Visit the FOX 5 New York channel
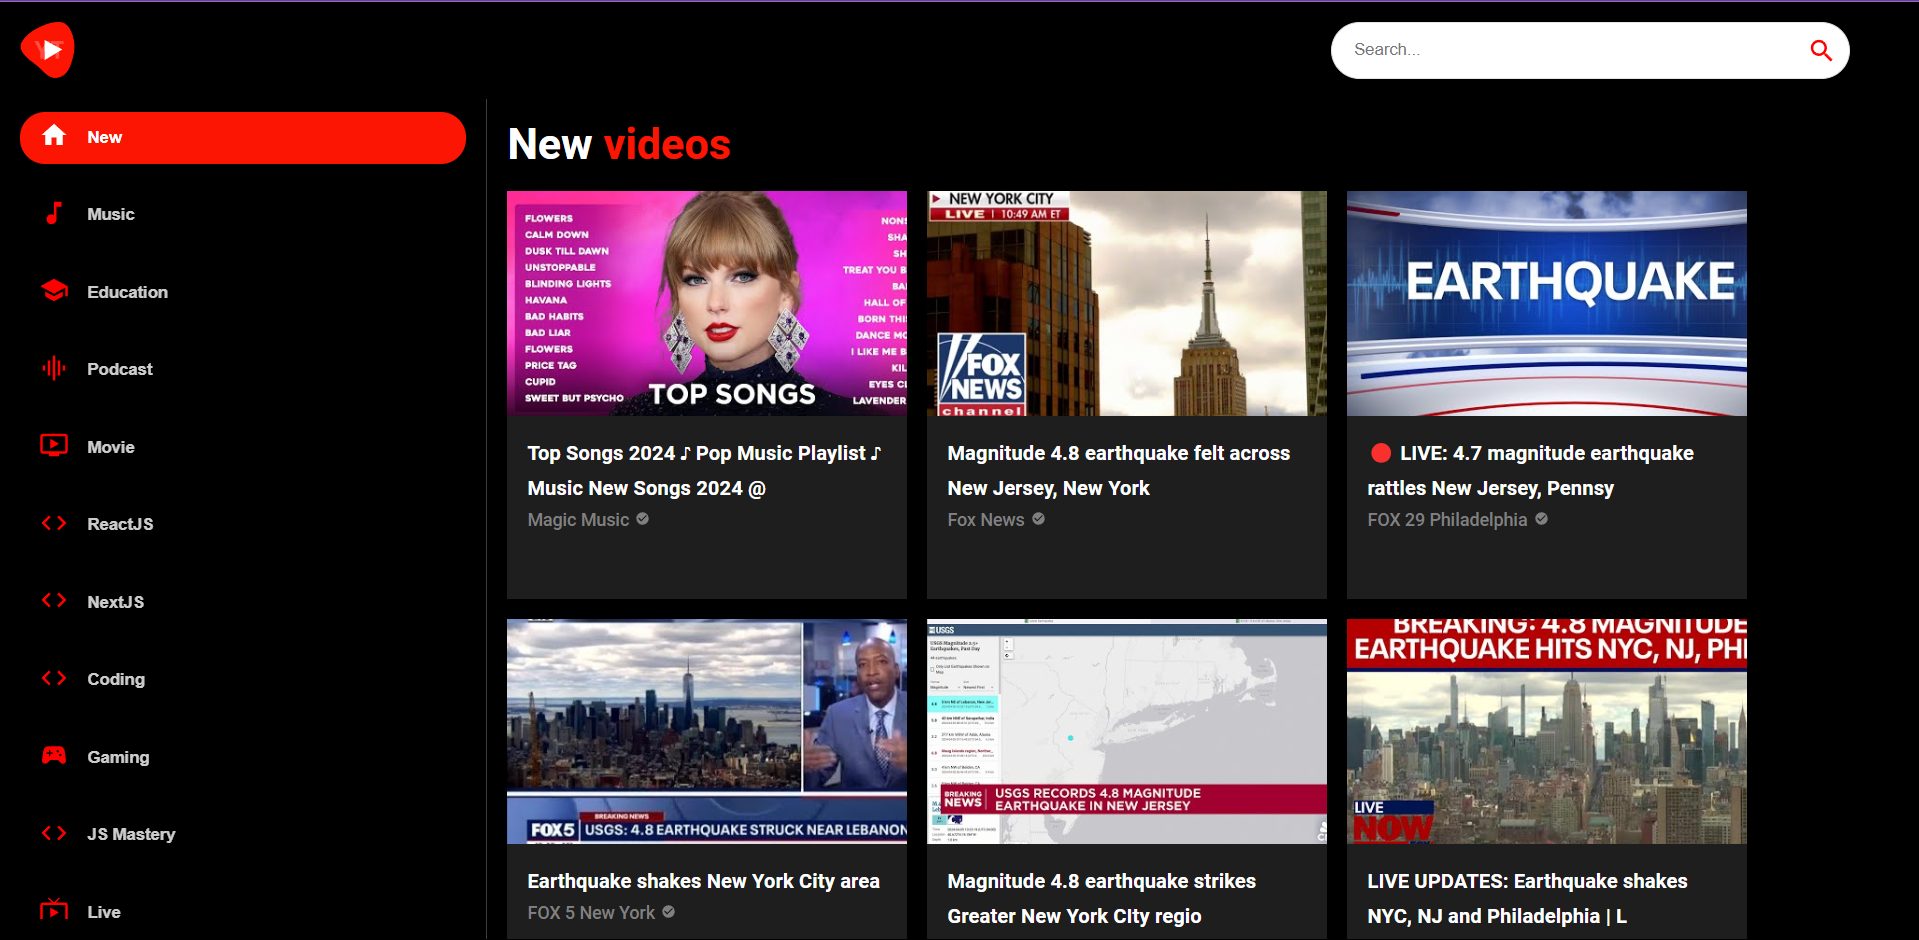The width and height of the screenshot is (1919, 940). (592, 913)
